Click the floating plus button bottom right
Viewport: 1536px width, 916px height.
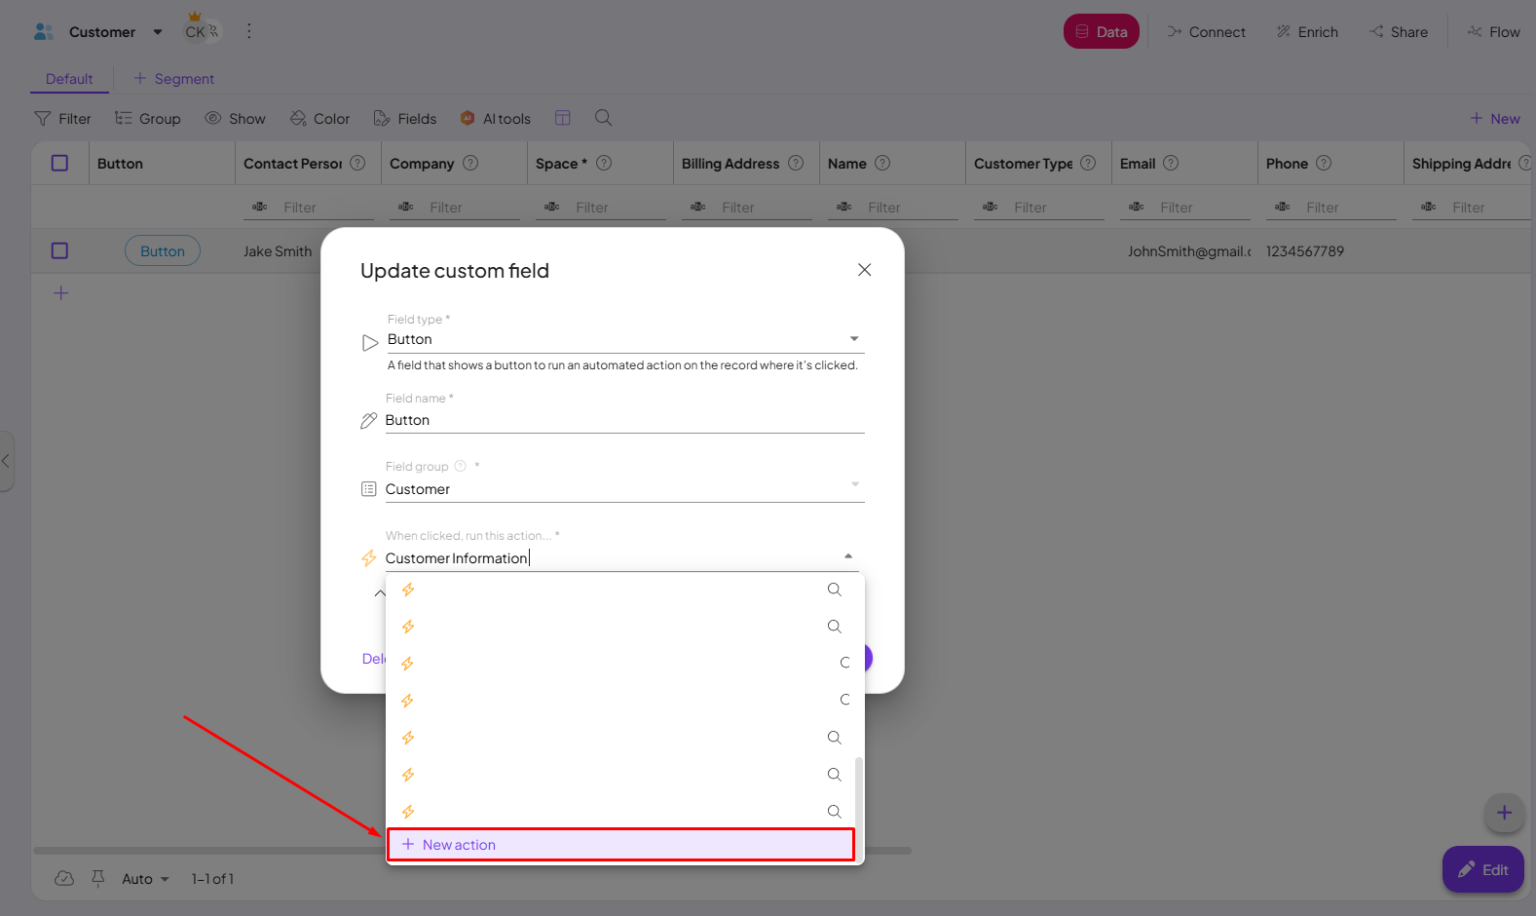pyautogui.click(x=1504, y=813)
